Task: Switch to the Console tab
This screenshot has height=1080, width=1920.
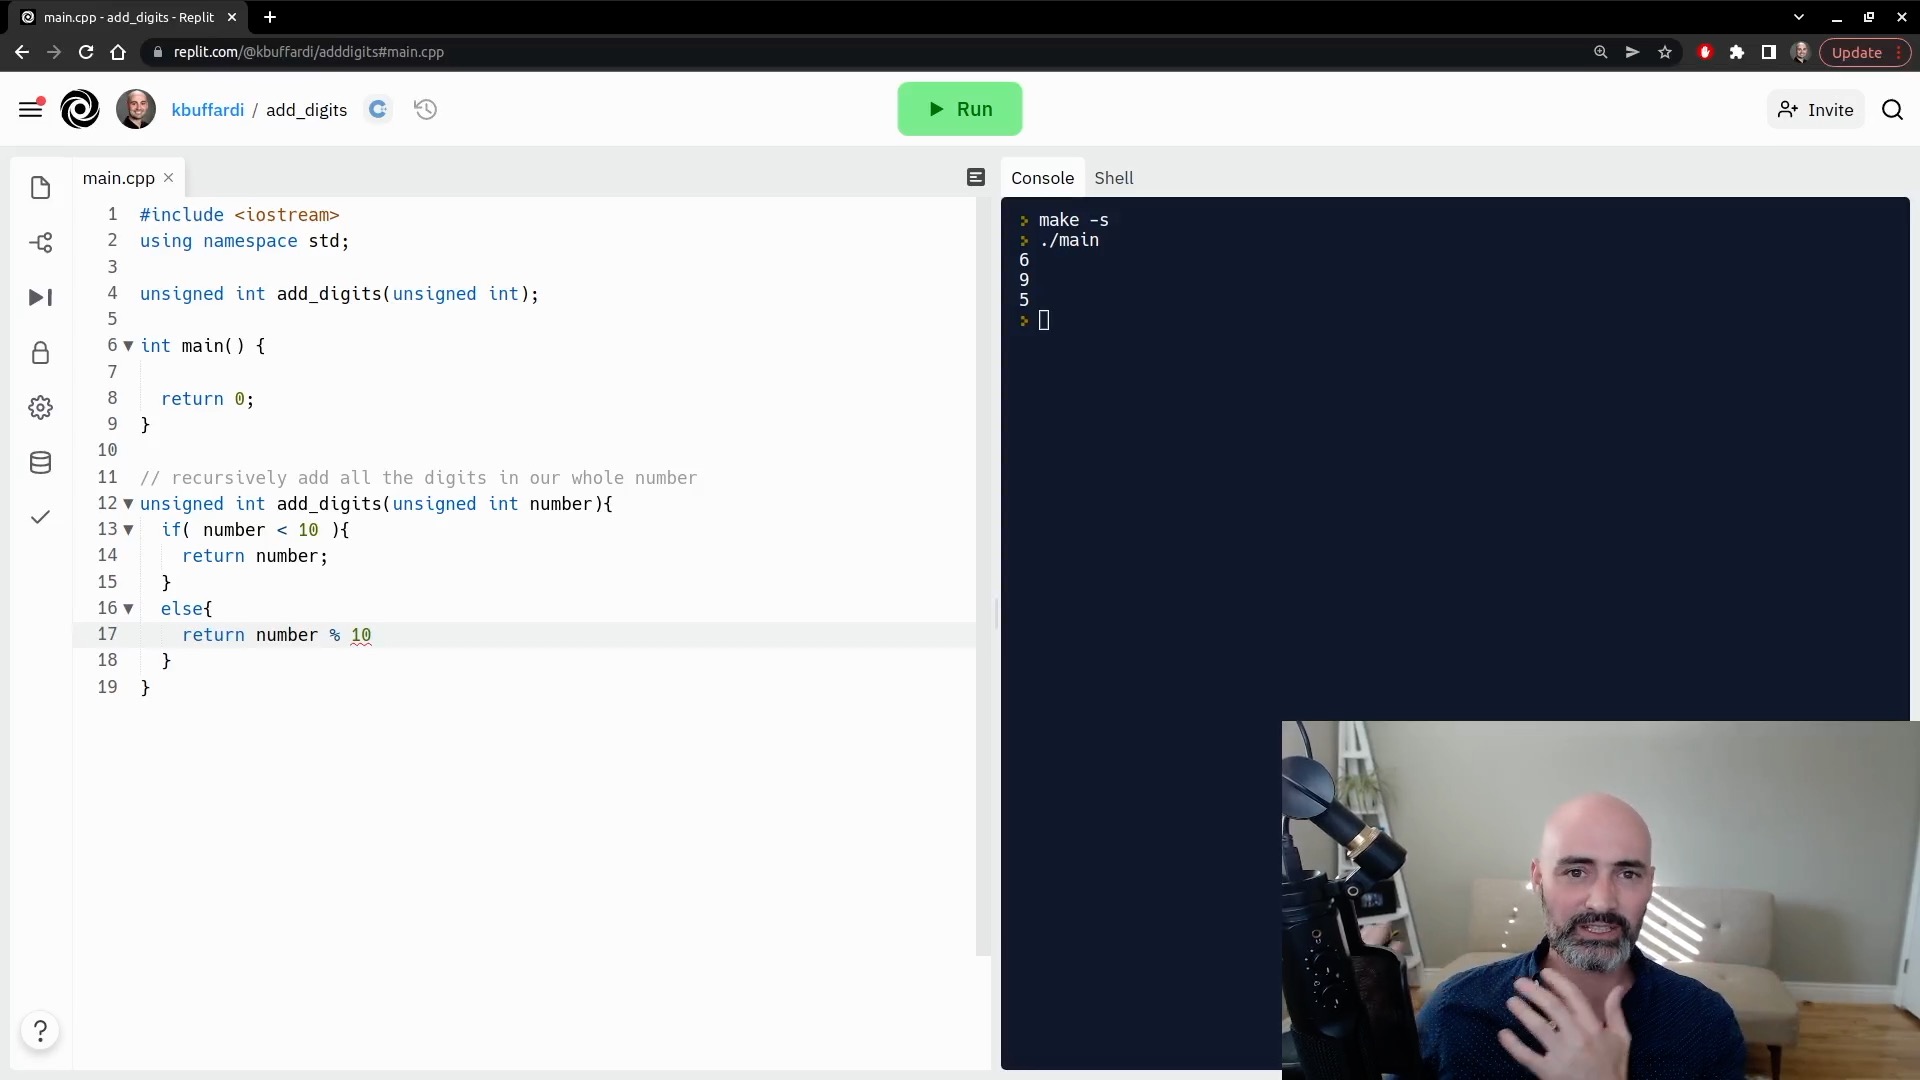Action: pos(1042,177)
